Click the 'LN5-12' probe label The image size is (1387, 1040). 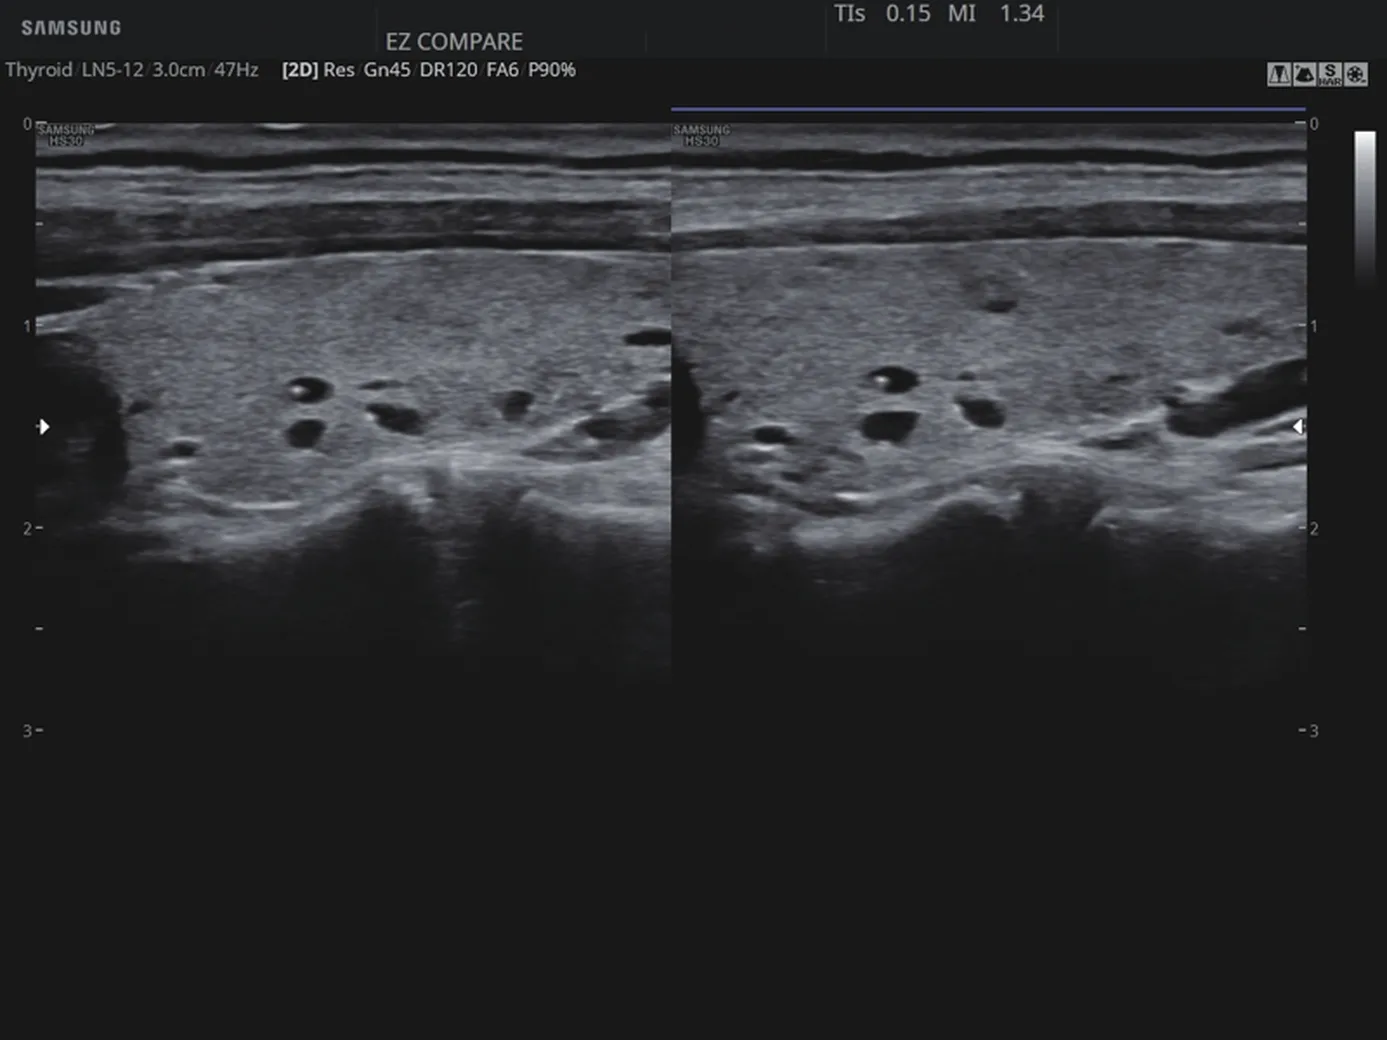[113, 70]
